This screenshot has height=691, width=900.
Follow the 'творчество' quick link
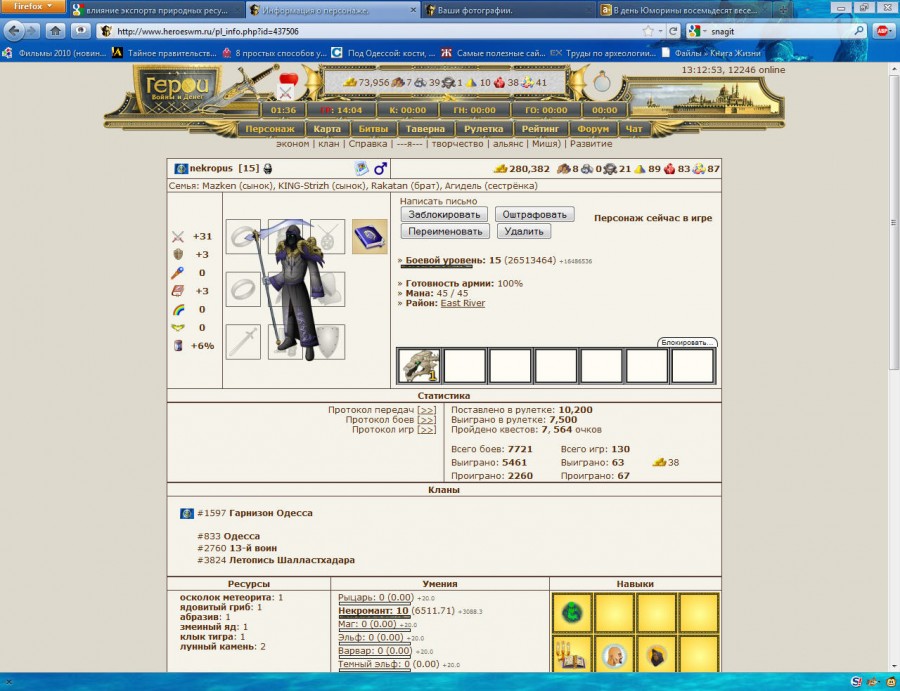[x=457, y=144]
